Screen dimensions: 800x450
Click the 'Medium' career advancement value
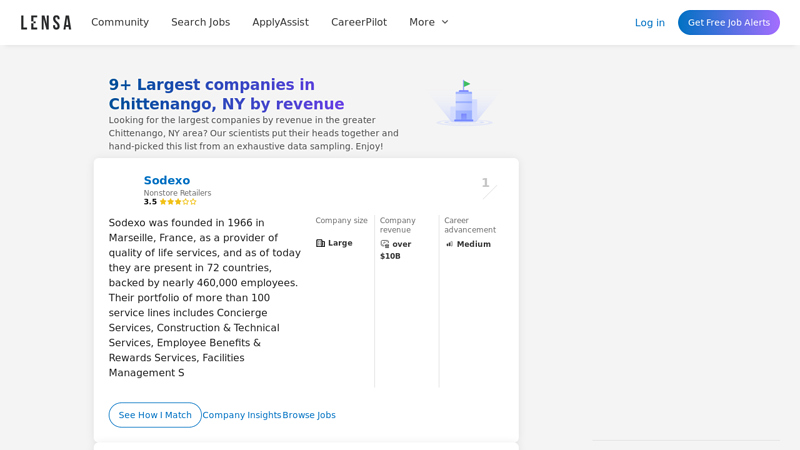pos(474,244)
